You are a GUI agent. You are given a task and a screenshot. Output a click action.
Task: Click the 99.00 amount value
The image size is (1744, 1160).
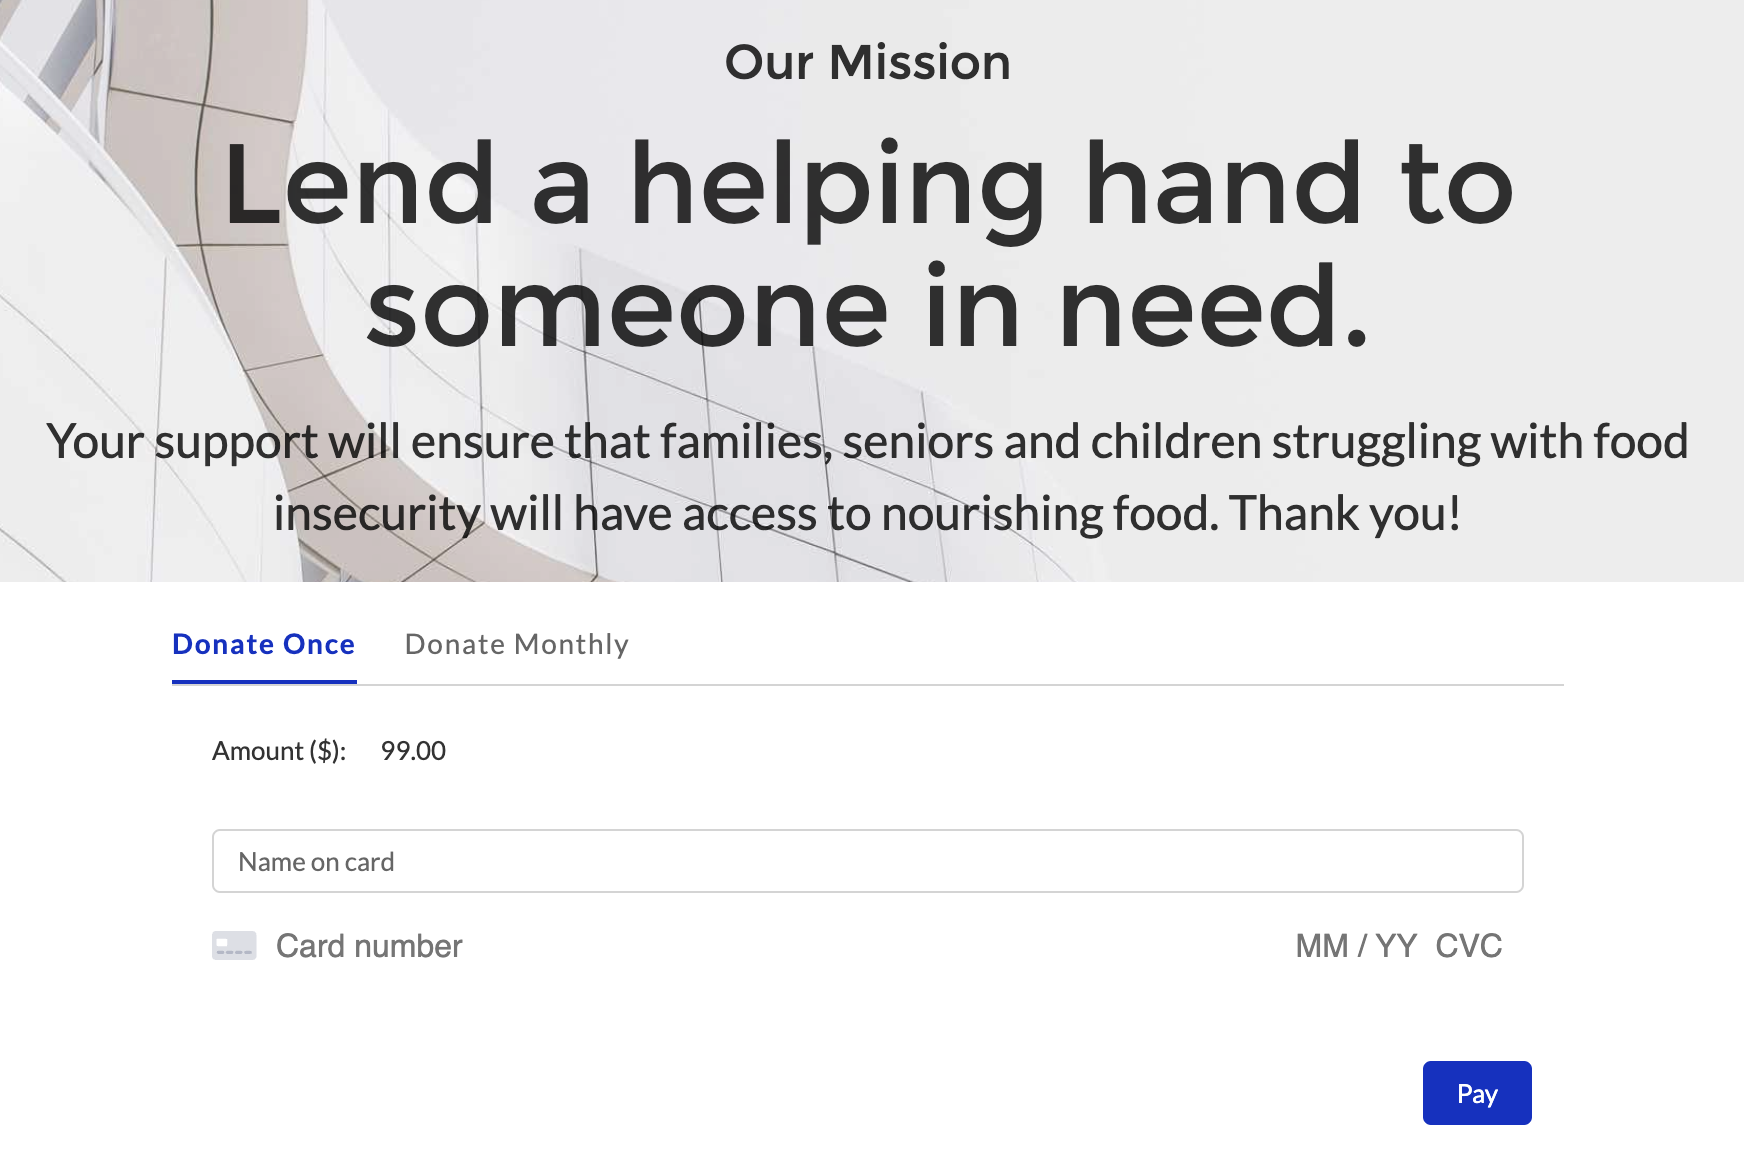click(413, 751)
